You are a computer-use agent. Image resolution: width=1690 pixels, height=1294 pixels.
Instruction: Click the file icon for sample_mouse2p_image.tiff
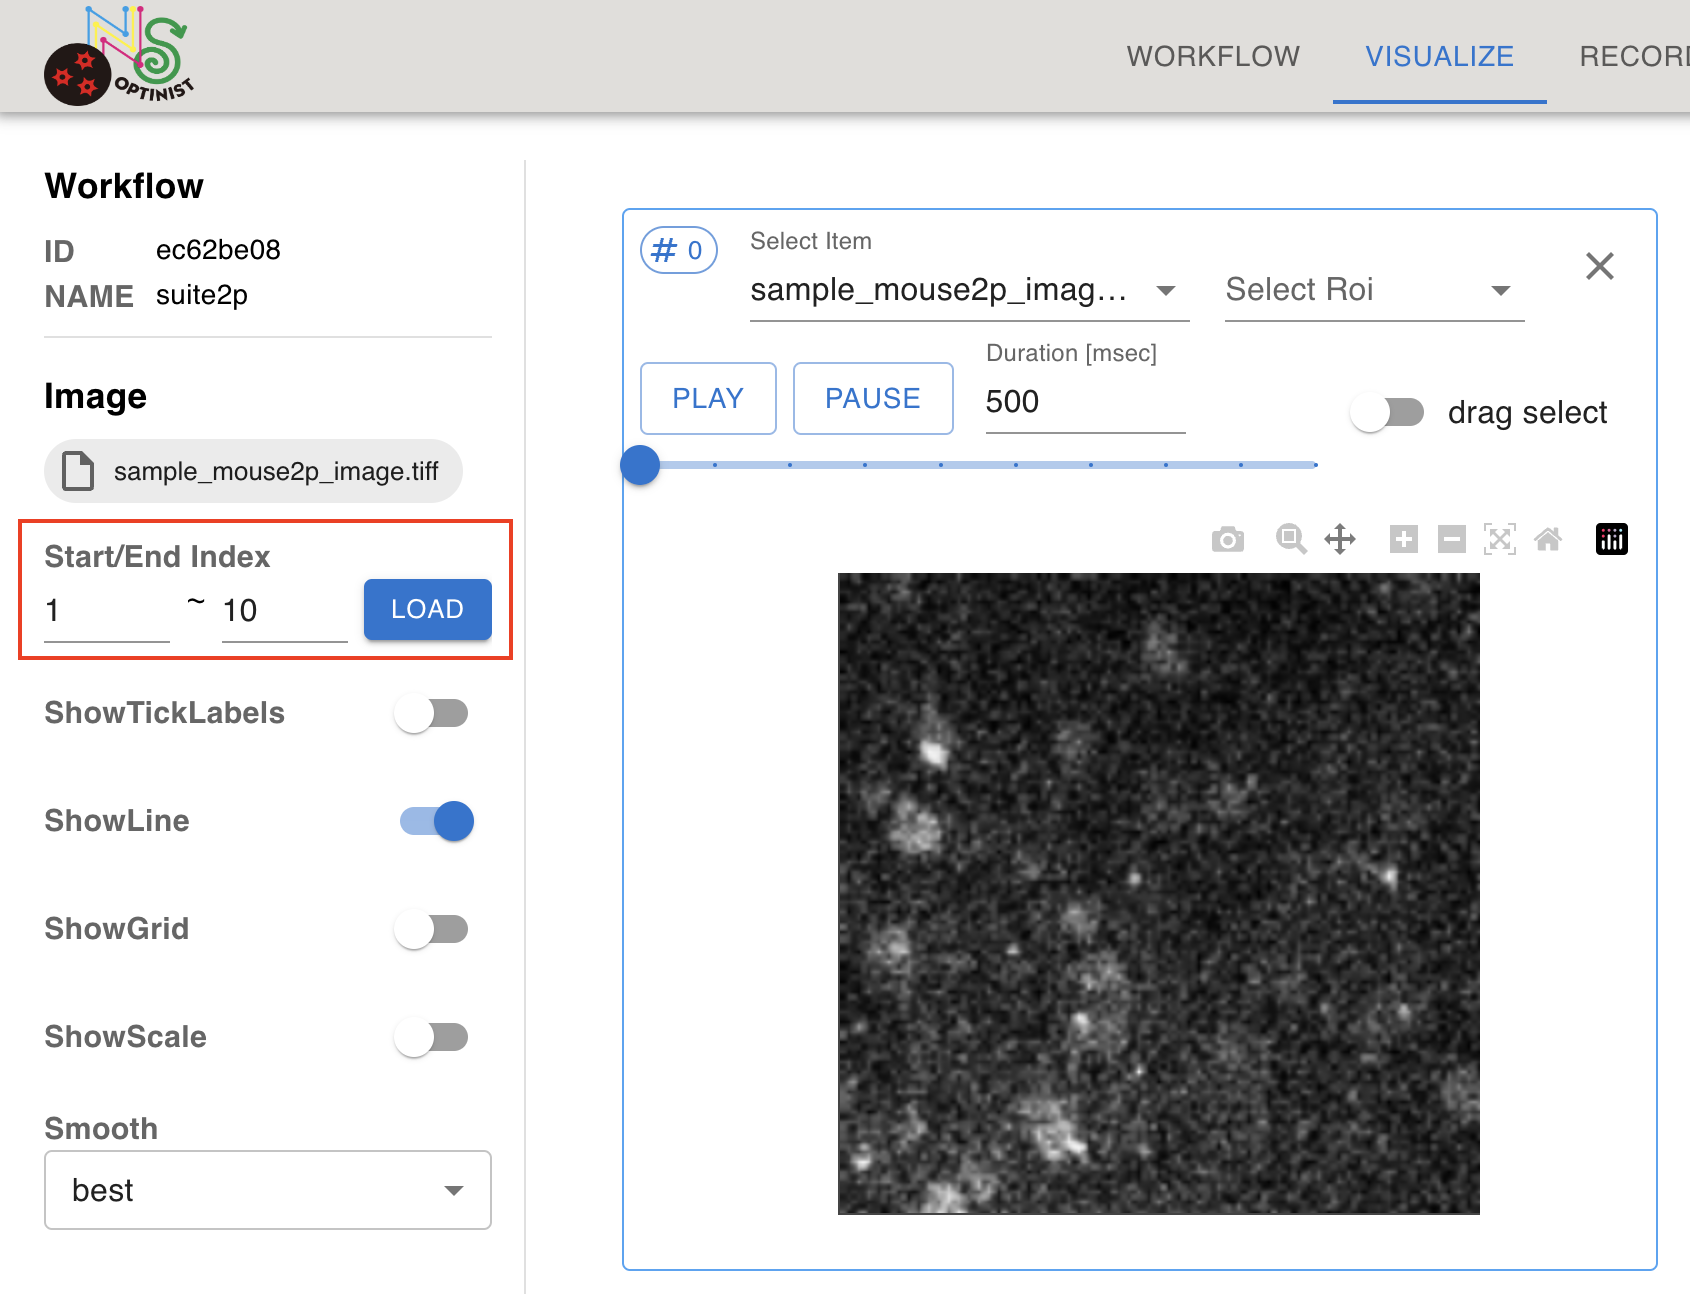coord(78,471)
